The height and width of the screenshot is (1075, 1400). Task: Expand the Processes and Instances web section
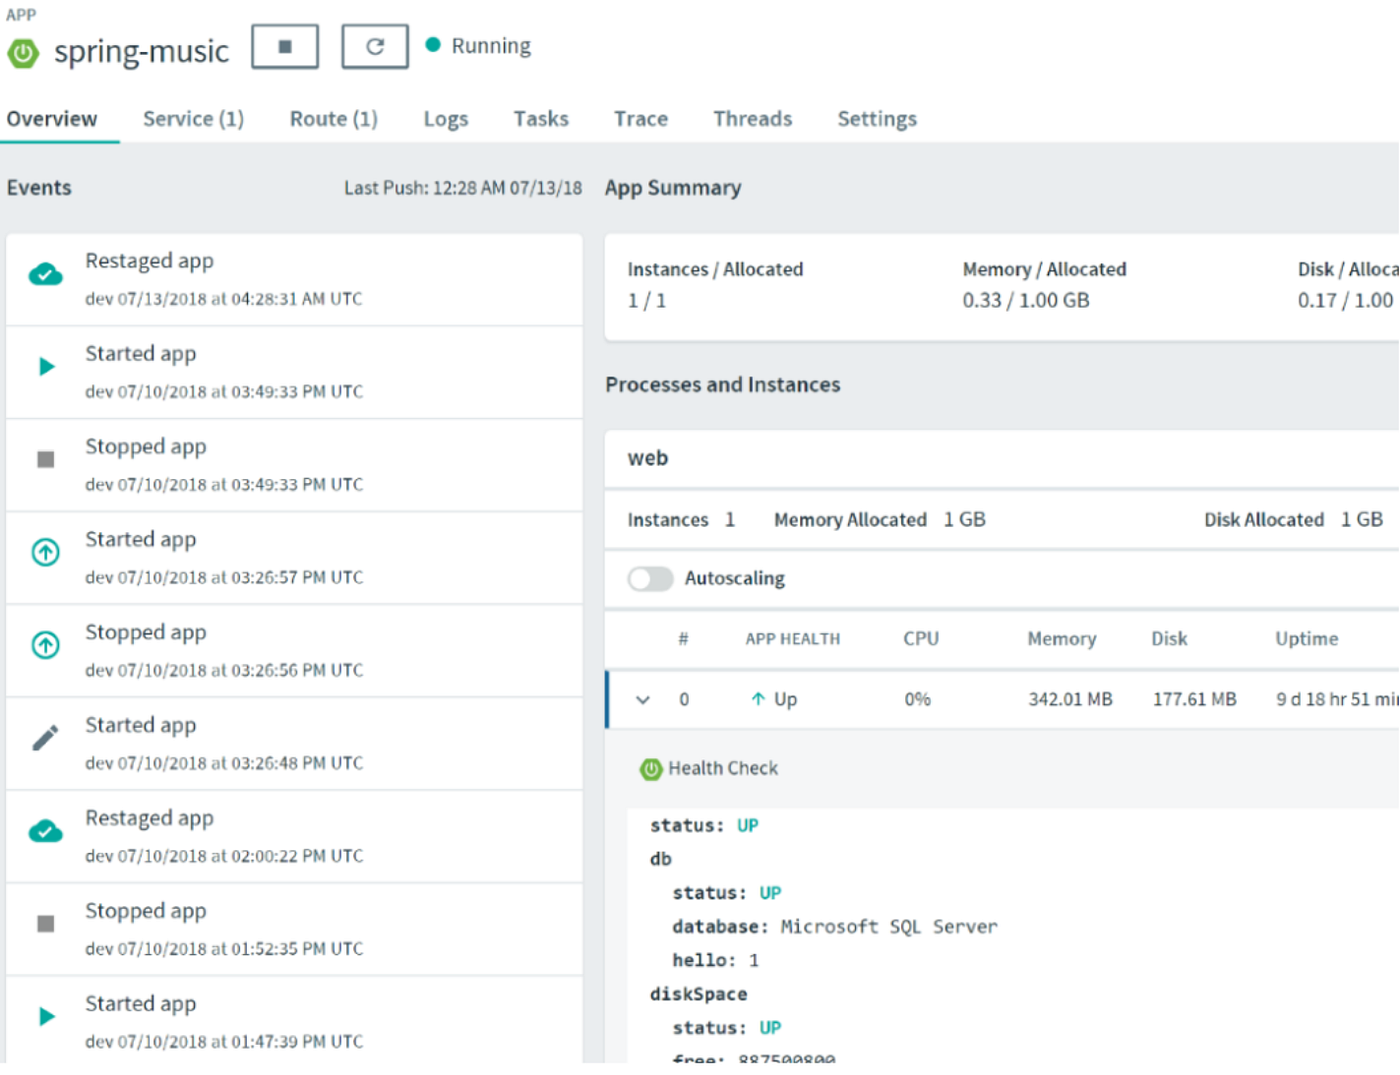[x=648, y=458]
